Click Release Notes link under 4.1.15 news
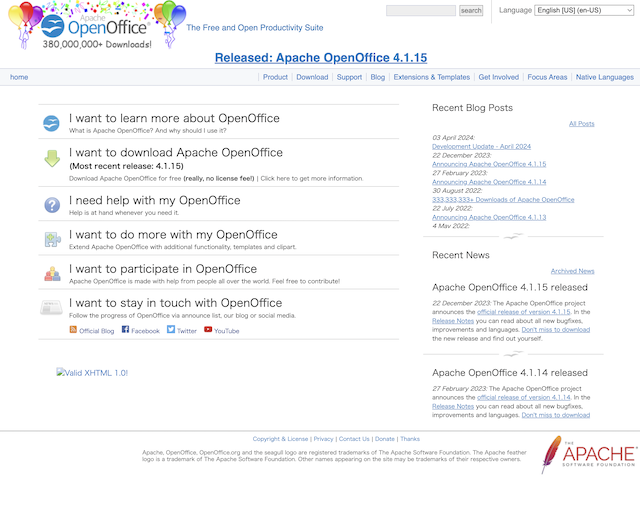 453,321
